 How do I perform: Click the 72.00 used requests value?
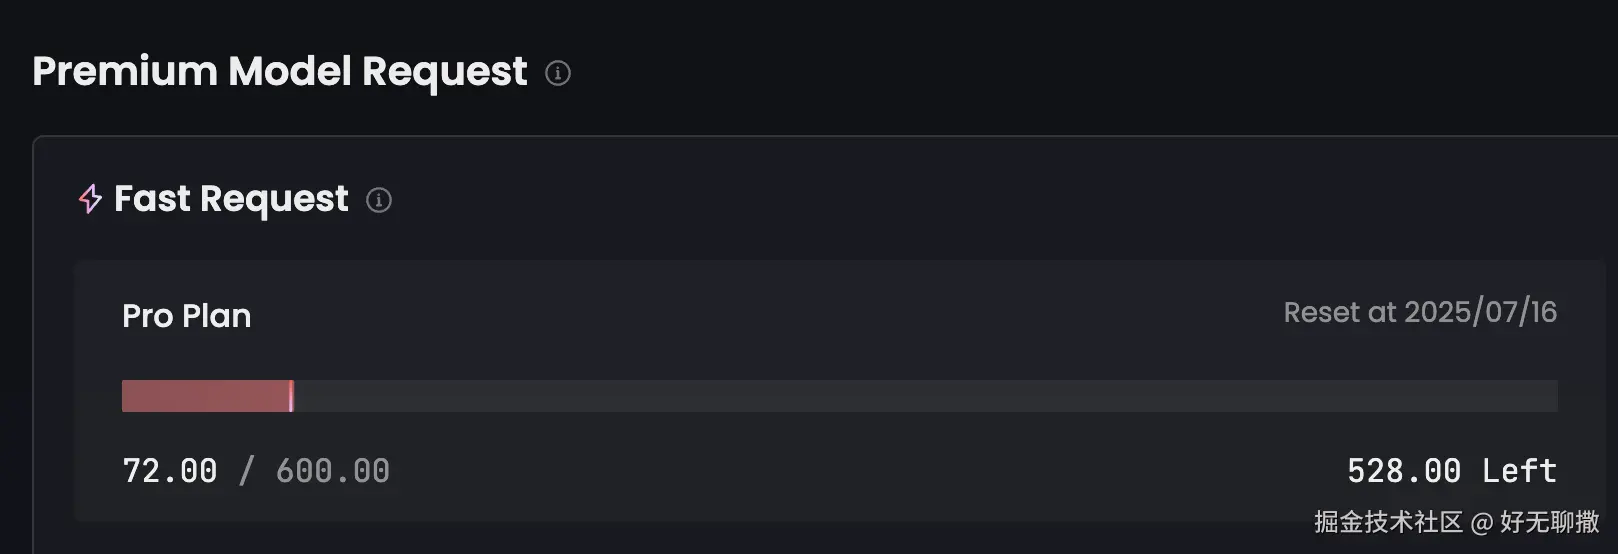pyautogui.click(x=169, y=471)
